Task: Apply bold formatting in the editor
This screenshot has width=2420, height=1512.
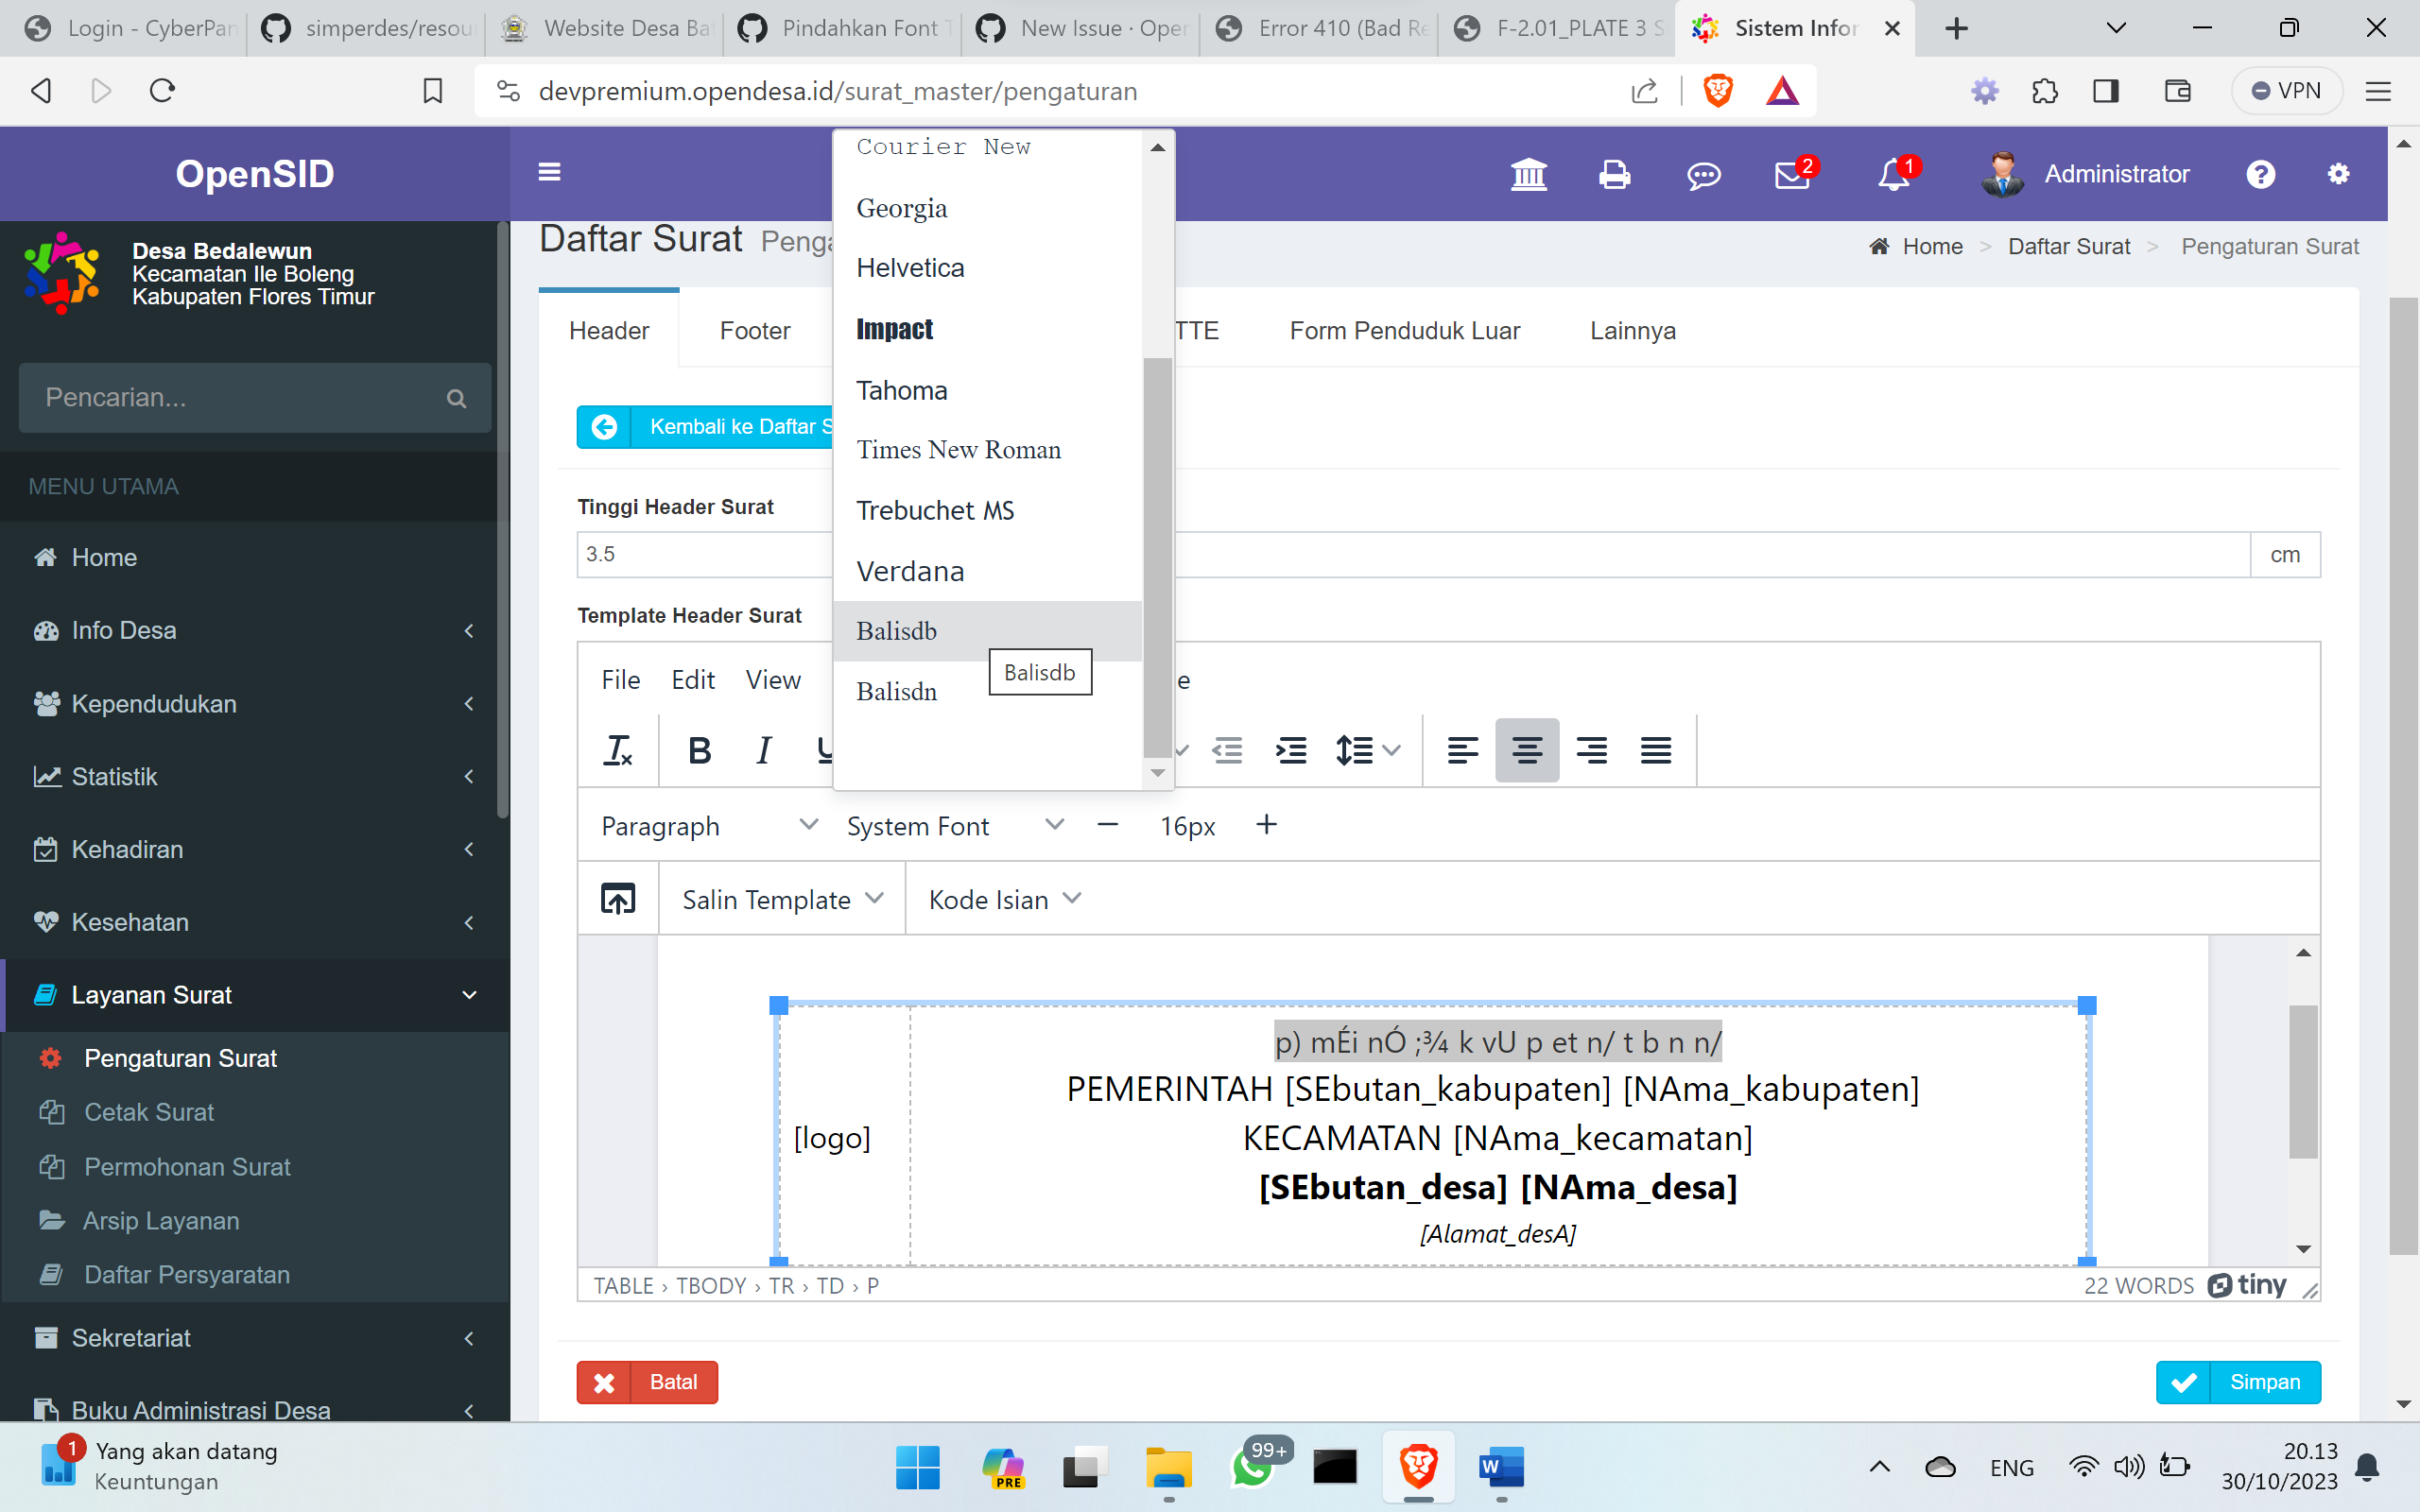Action: point(699,750)
